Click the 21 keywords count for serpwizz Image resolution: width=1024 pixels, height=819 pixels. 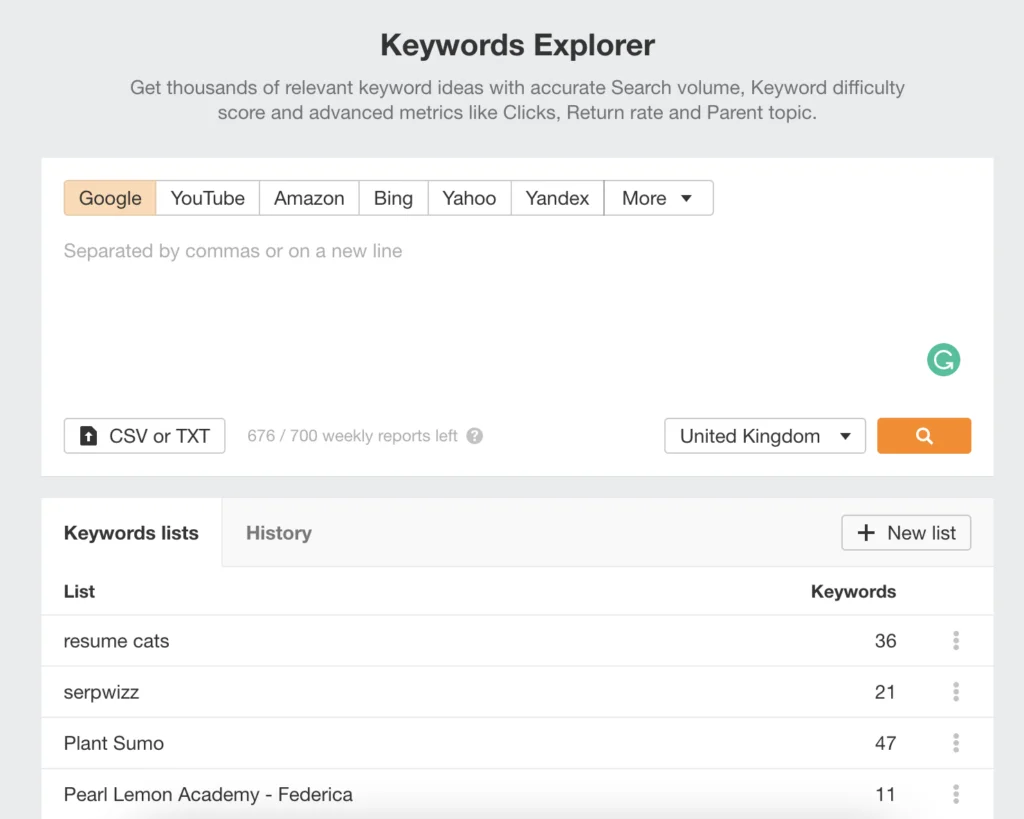(885, 692)
